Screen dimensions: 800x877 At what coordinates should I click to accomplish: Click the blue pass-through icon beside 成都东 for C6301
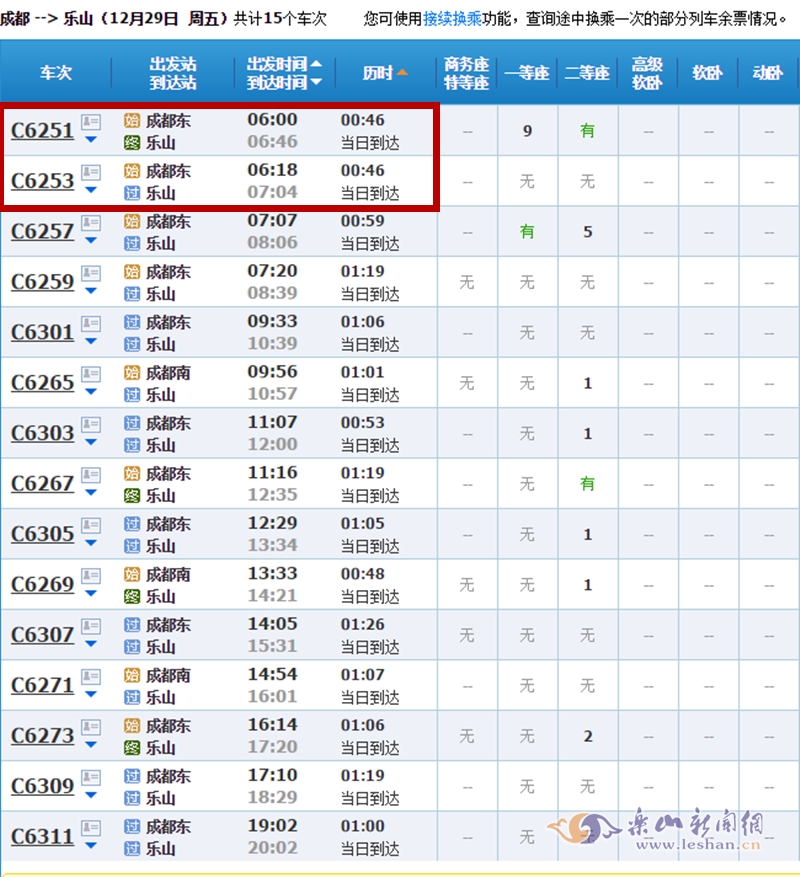(x=132, y=322)
